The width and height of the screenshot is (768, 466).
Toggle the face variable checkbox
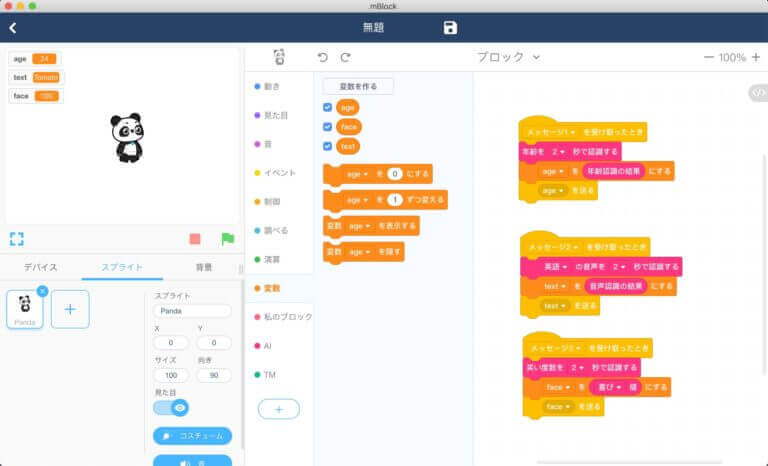328,127
